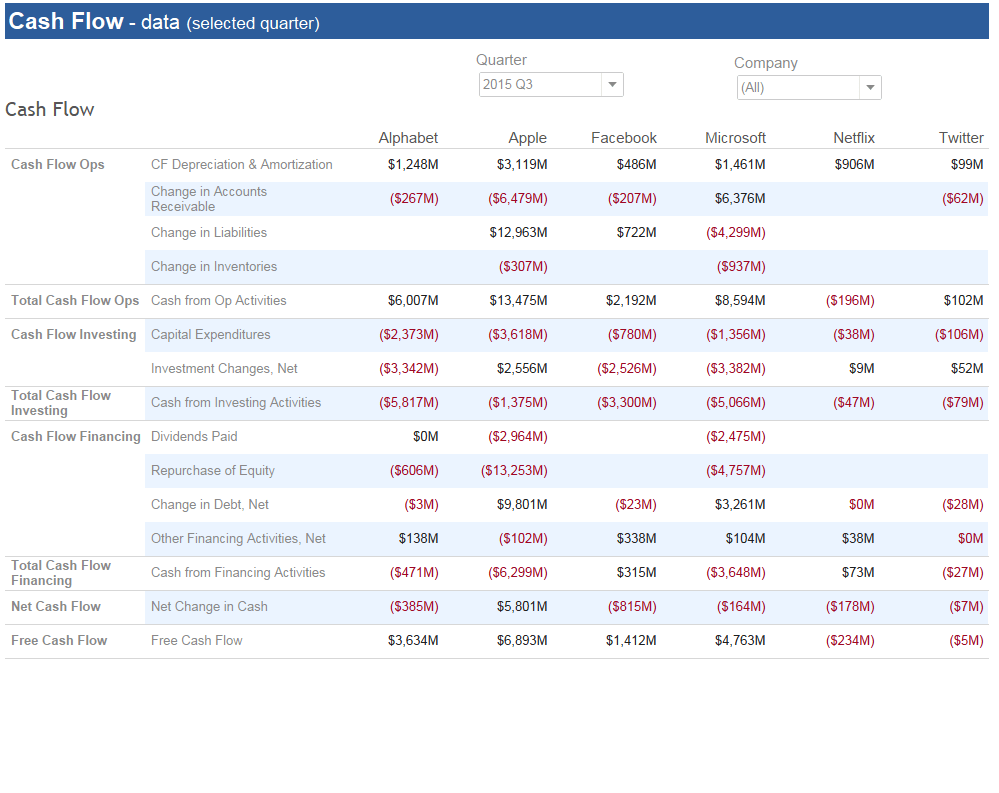Select the Apple column header
This screenshot has height=793, width=999.
click(x=528, y=138)
